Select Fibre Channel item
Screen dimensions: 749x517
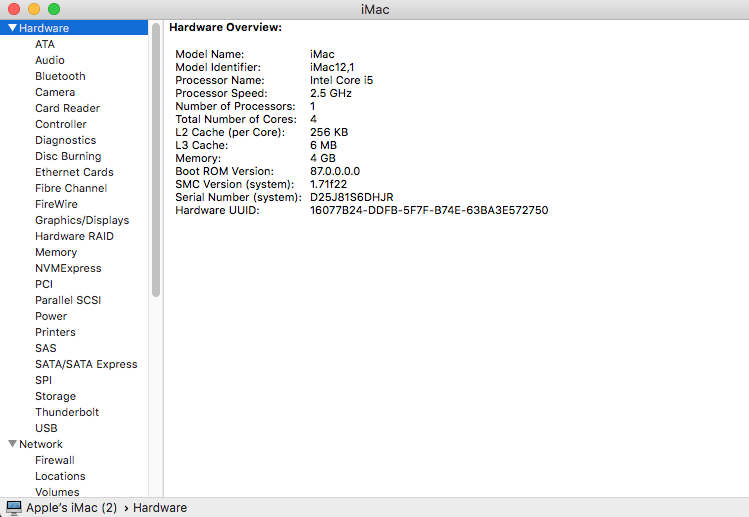71,188
